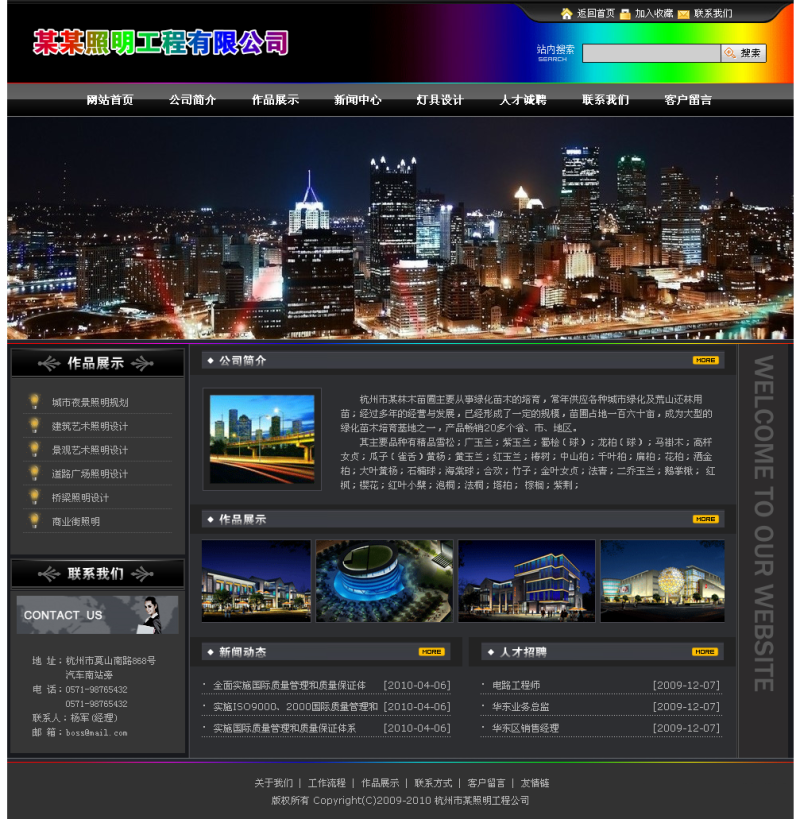Click the diamond icon beside 公司简介 heading

tap(211, 359)
